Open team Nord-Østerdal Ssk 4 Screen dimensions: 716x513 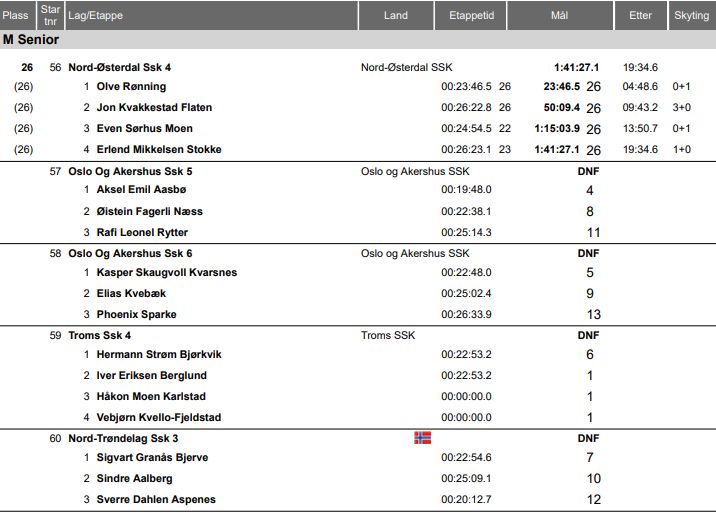click(119, 67)
